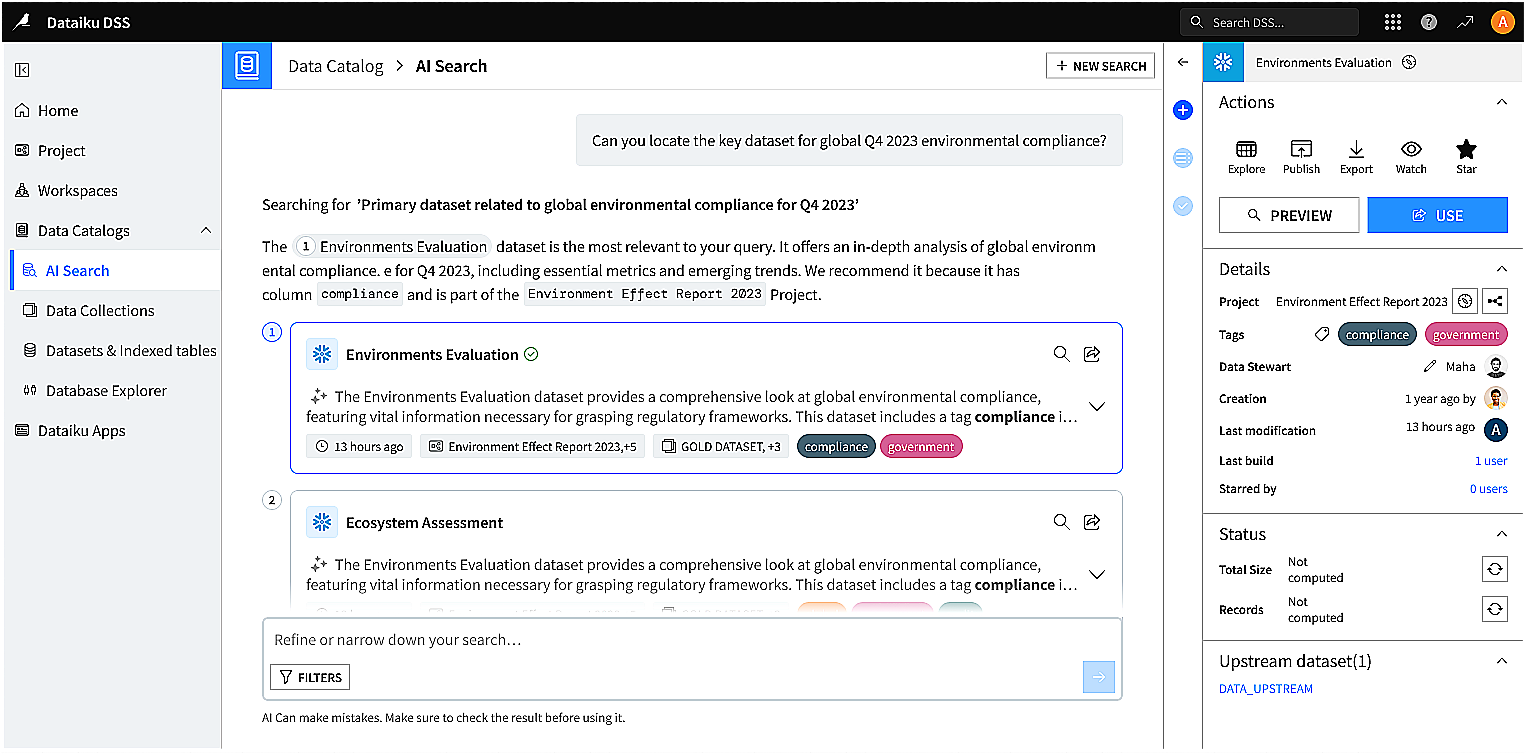Click the Export dataset icon
The image size is (1527, 754).
tap(1356, 157)
